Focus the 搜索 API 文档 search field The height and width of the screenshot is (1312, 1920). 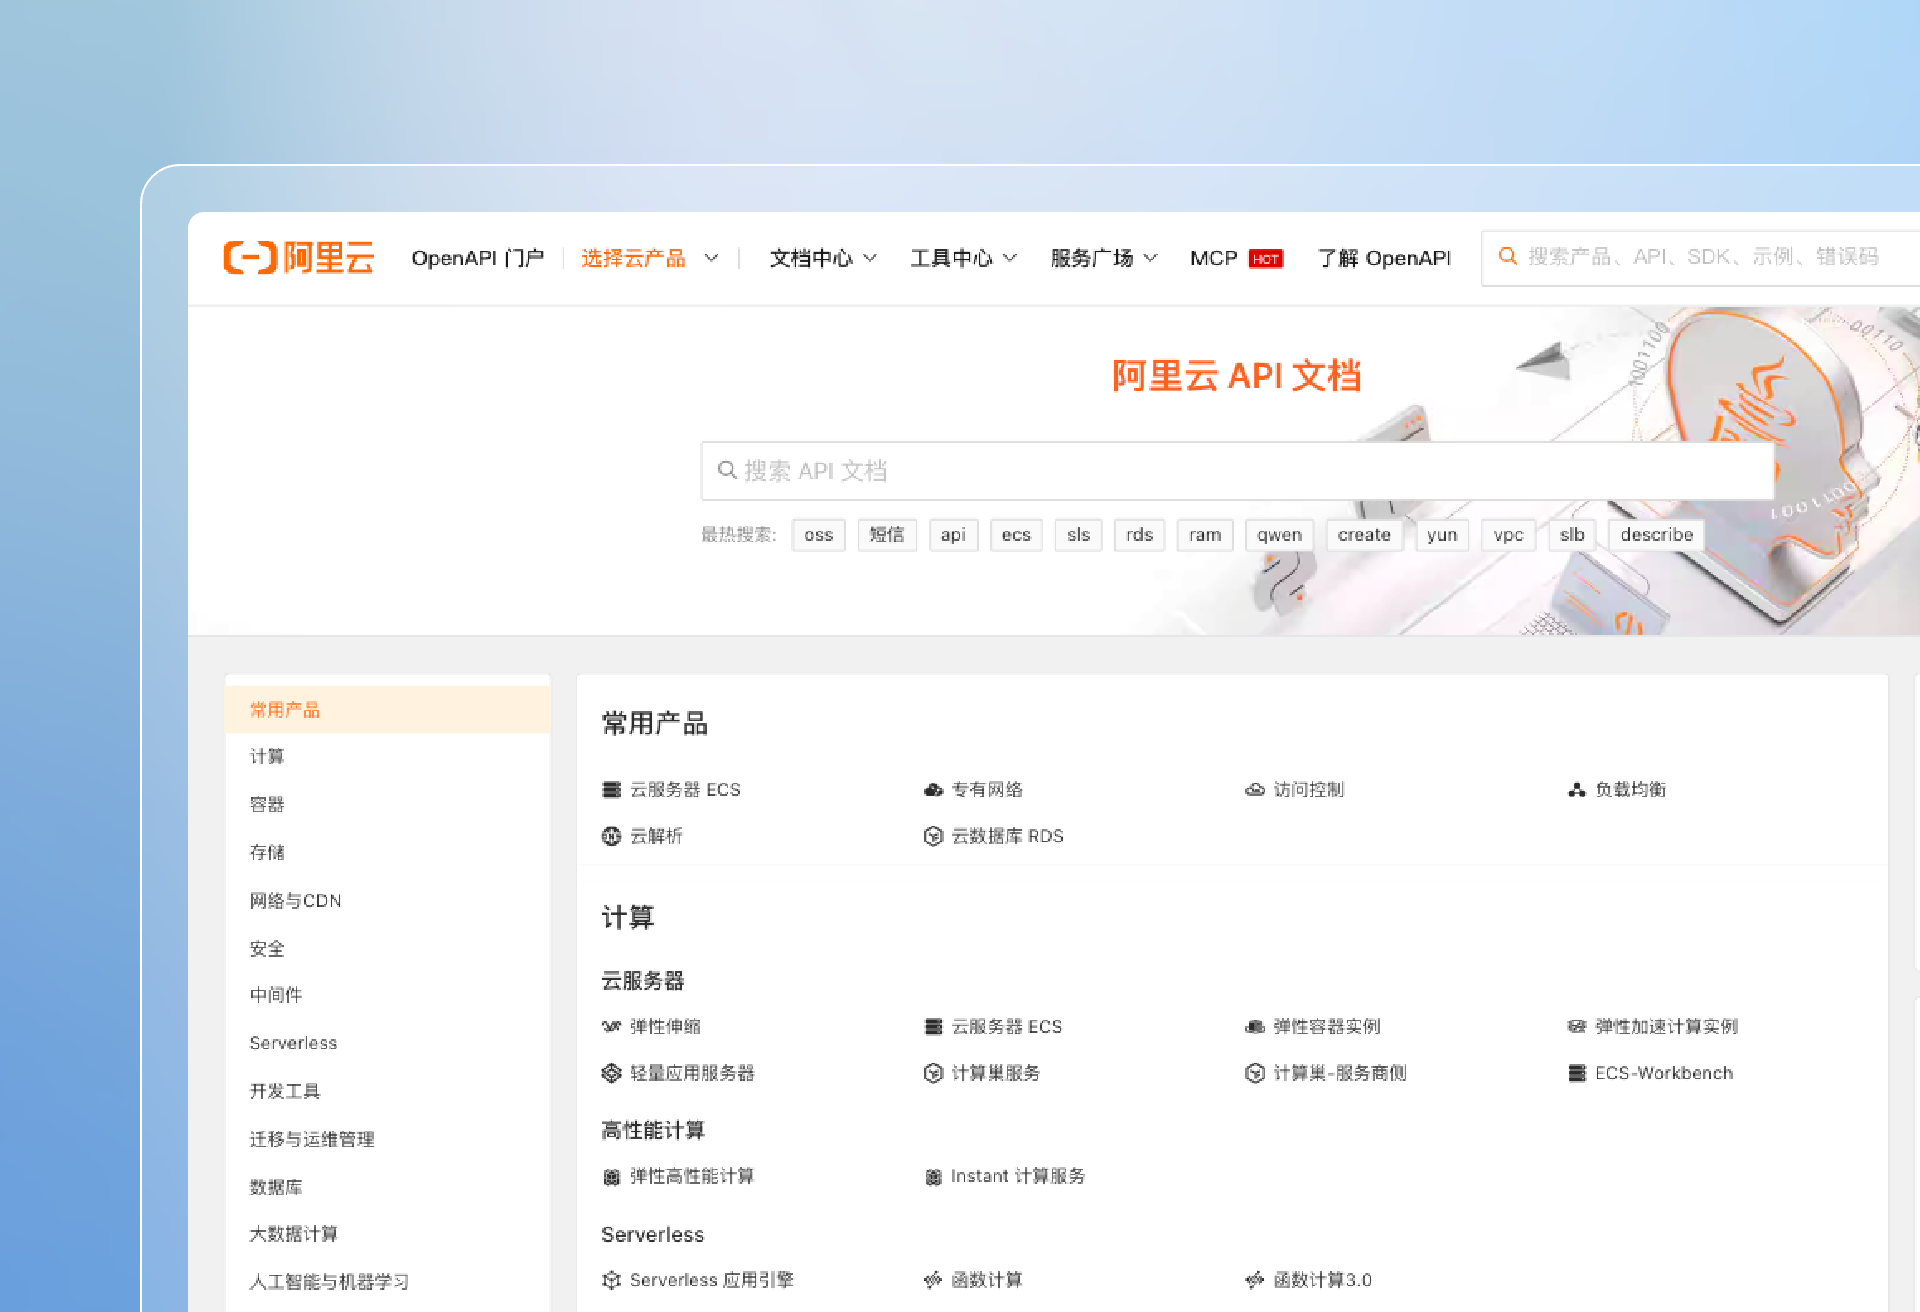tap(1238, 471)
